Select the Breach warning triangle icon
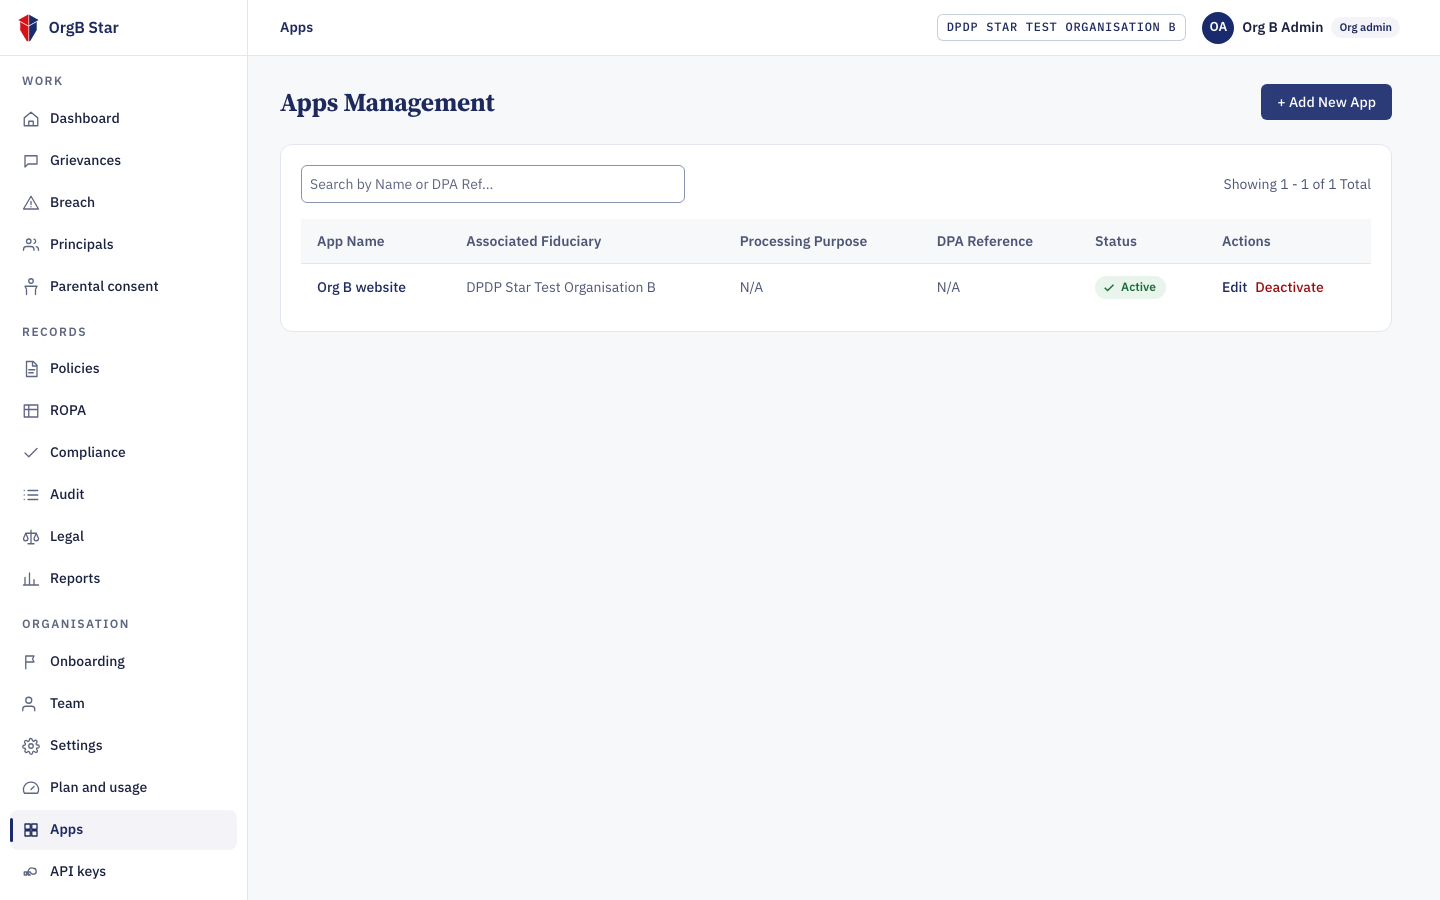 coord(31,203)
